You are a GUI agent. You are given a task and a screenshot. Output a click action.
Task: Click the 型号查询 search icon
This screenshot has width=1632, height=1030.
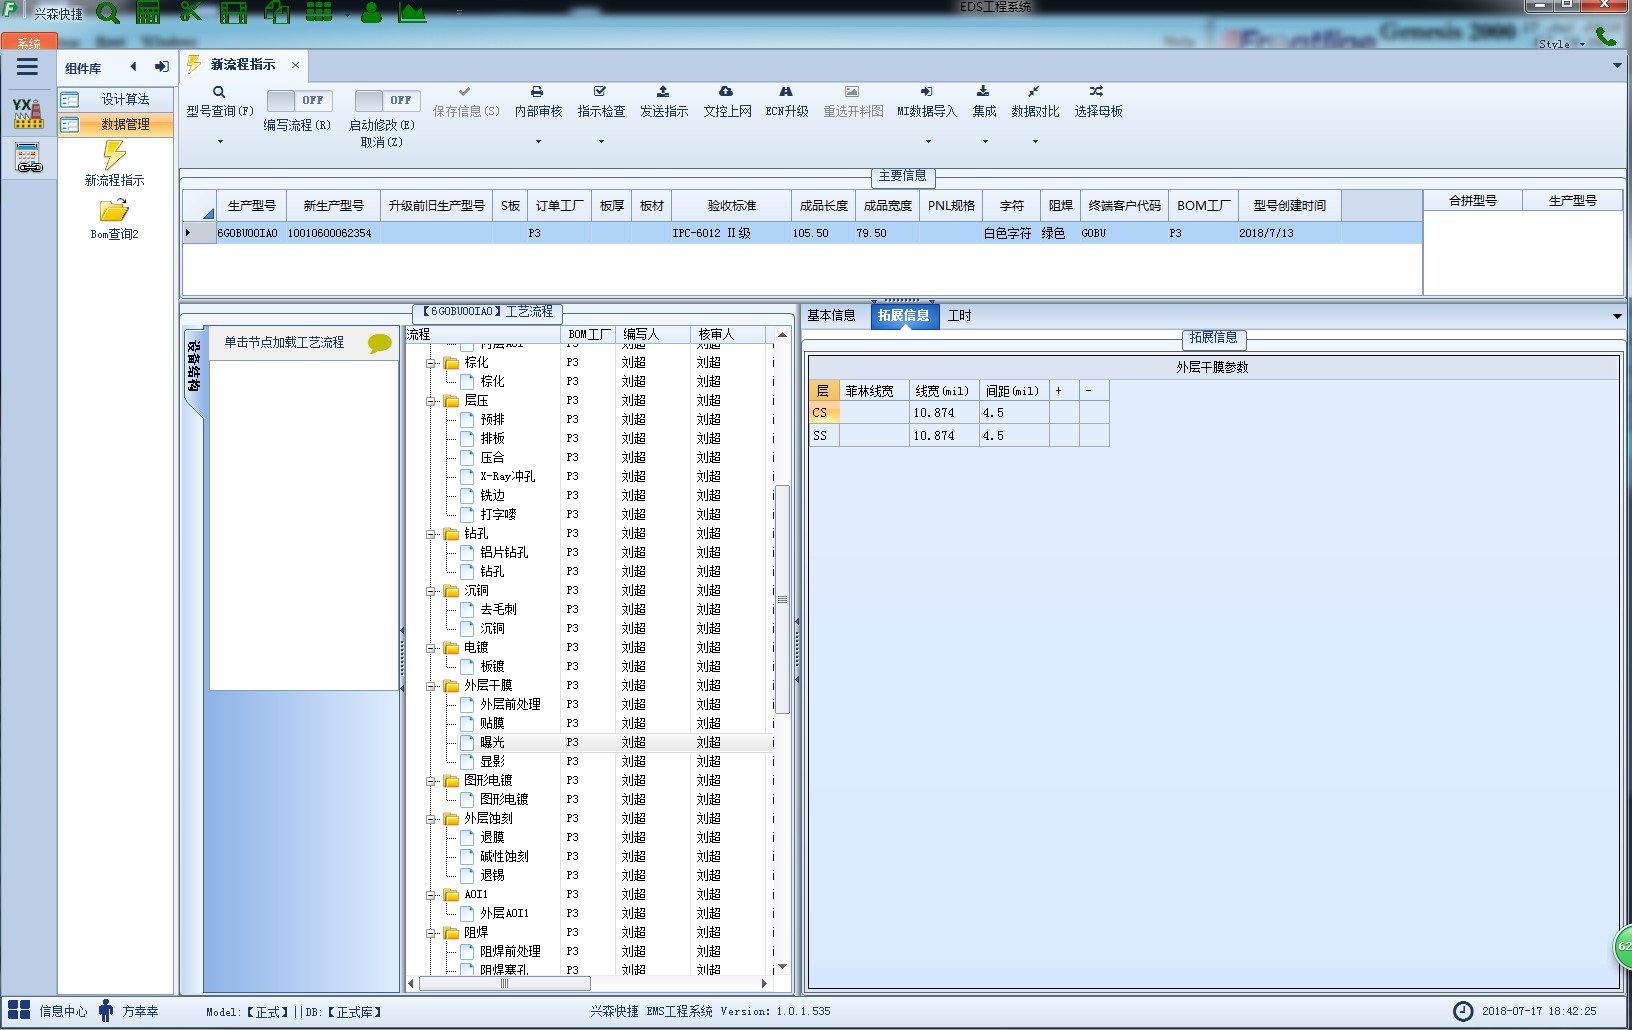pos(219,92)
